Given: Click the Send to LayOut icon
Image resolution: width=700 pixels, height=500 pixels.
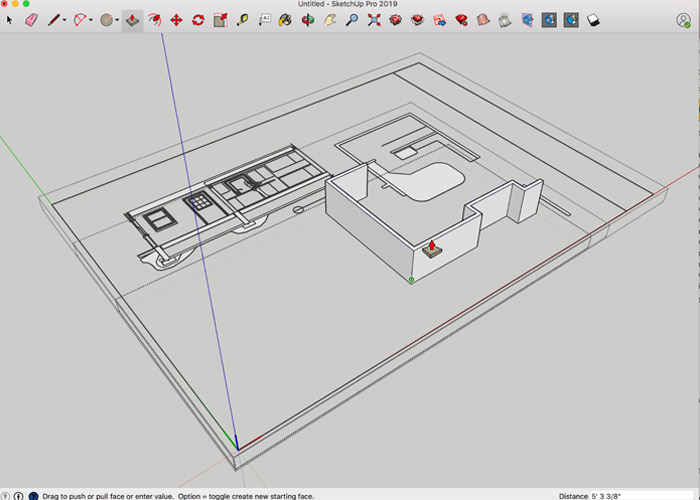Looking at the screenshot, I should pyautogui.click(x=439, y=20).
